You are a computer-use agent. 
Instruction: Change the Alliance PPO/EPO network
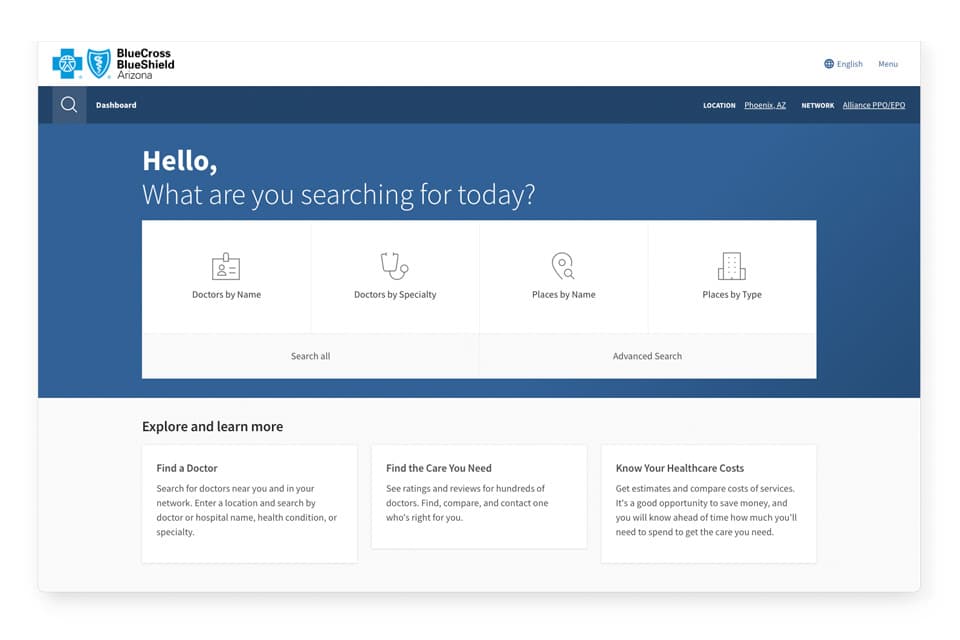point(873,105)
